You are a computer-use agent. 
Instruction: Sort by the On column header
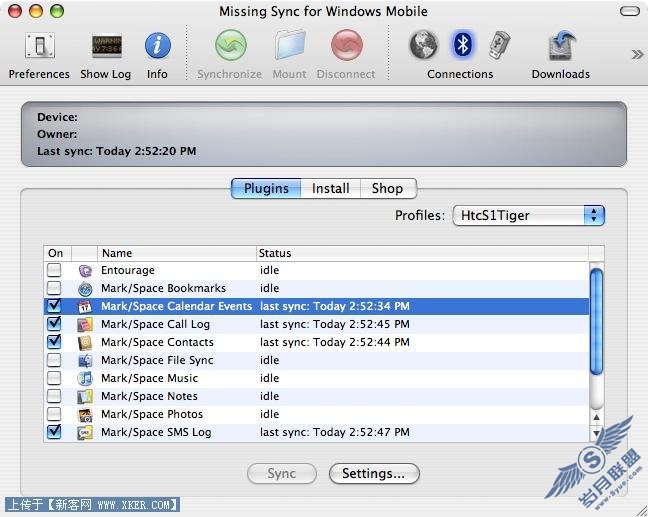point(57,253)
